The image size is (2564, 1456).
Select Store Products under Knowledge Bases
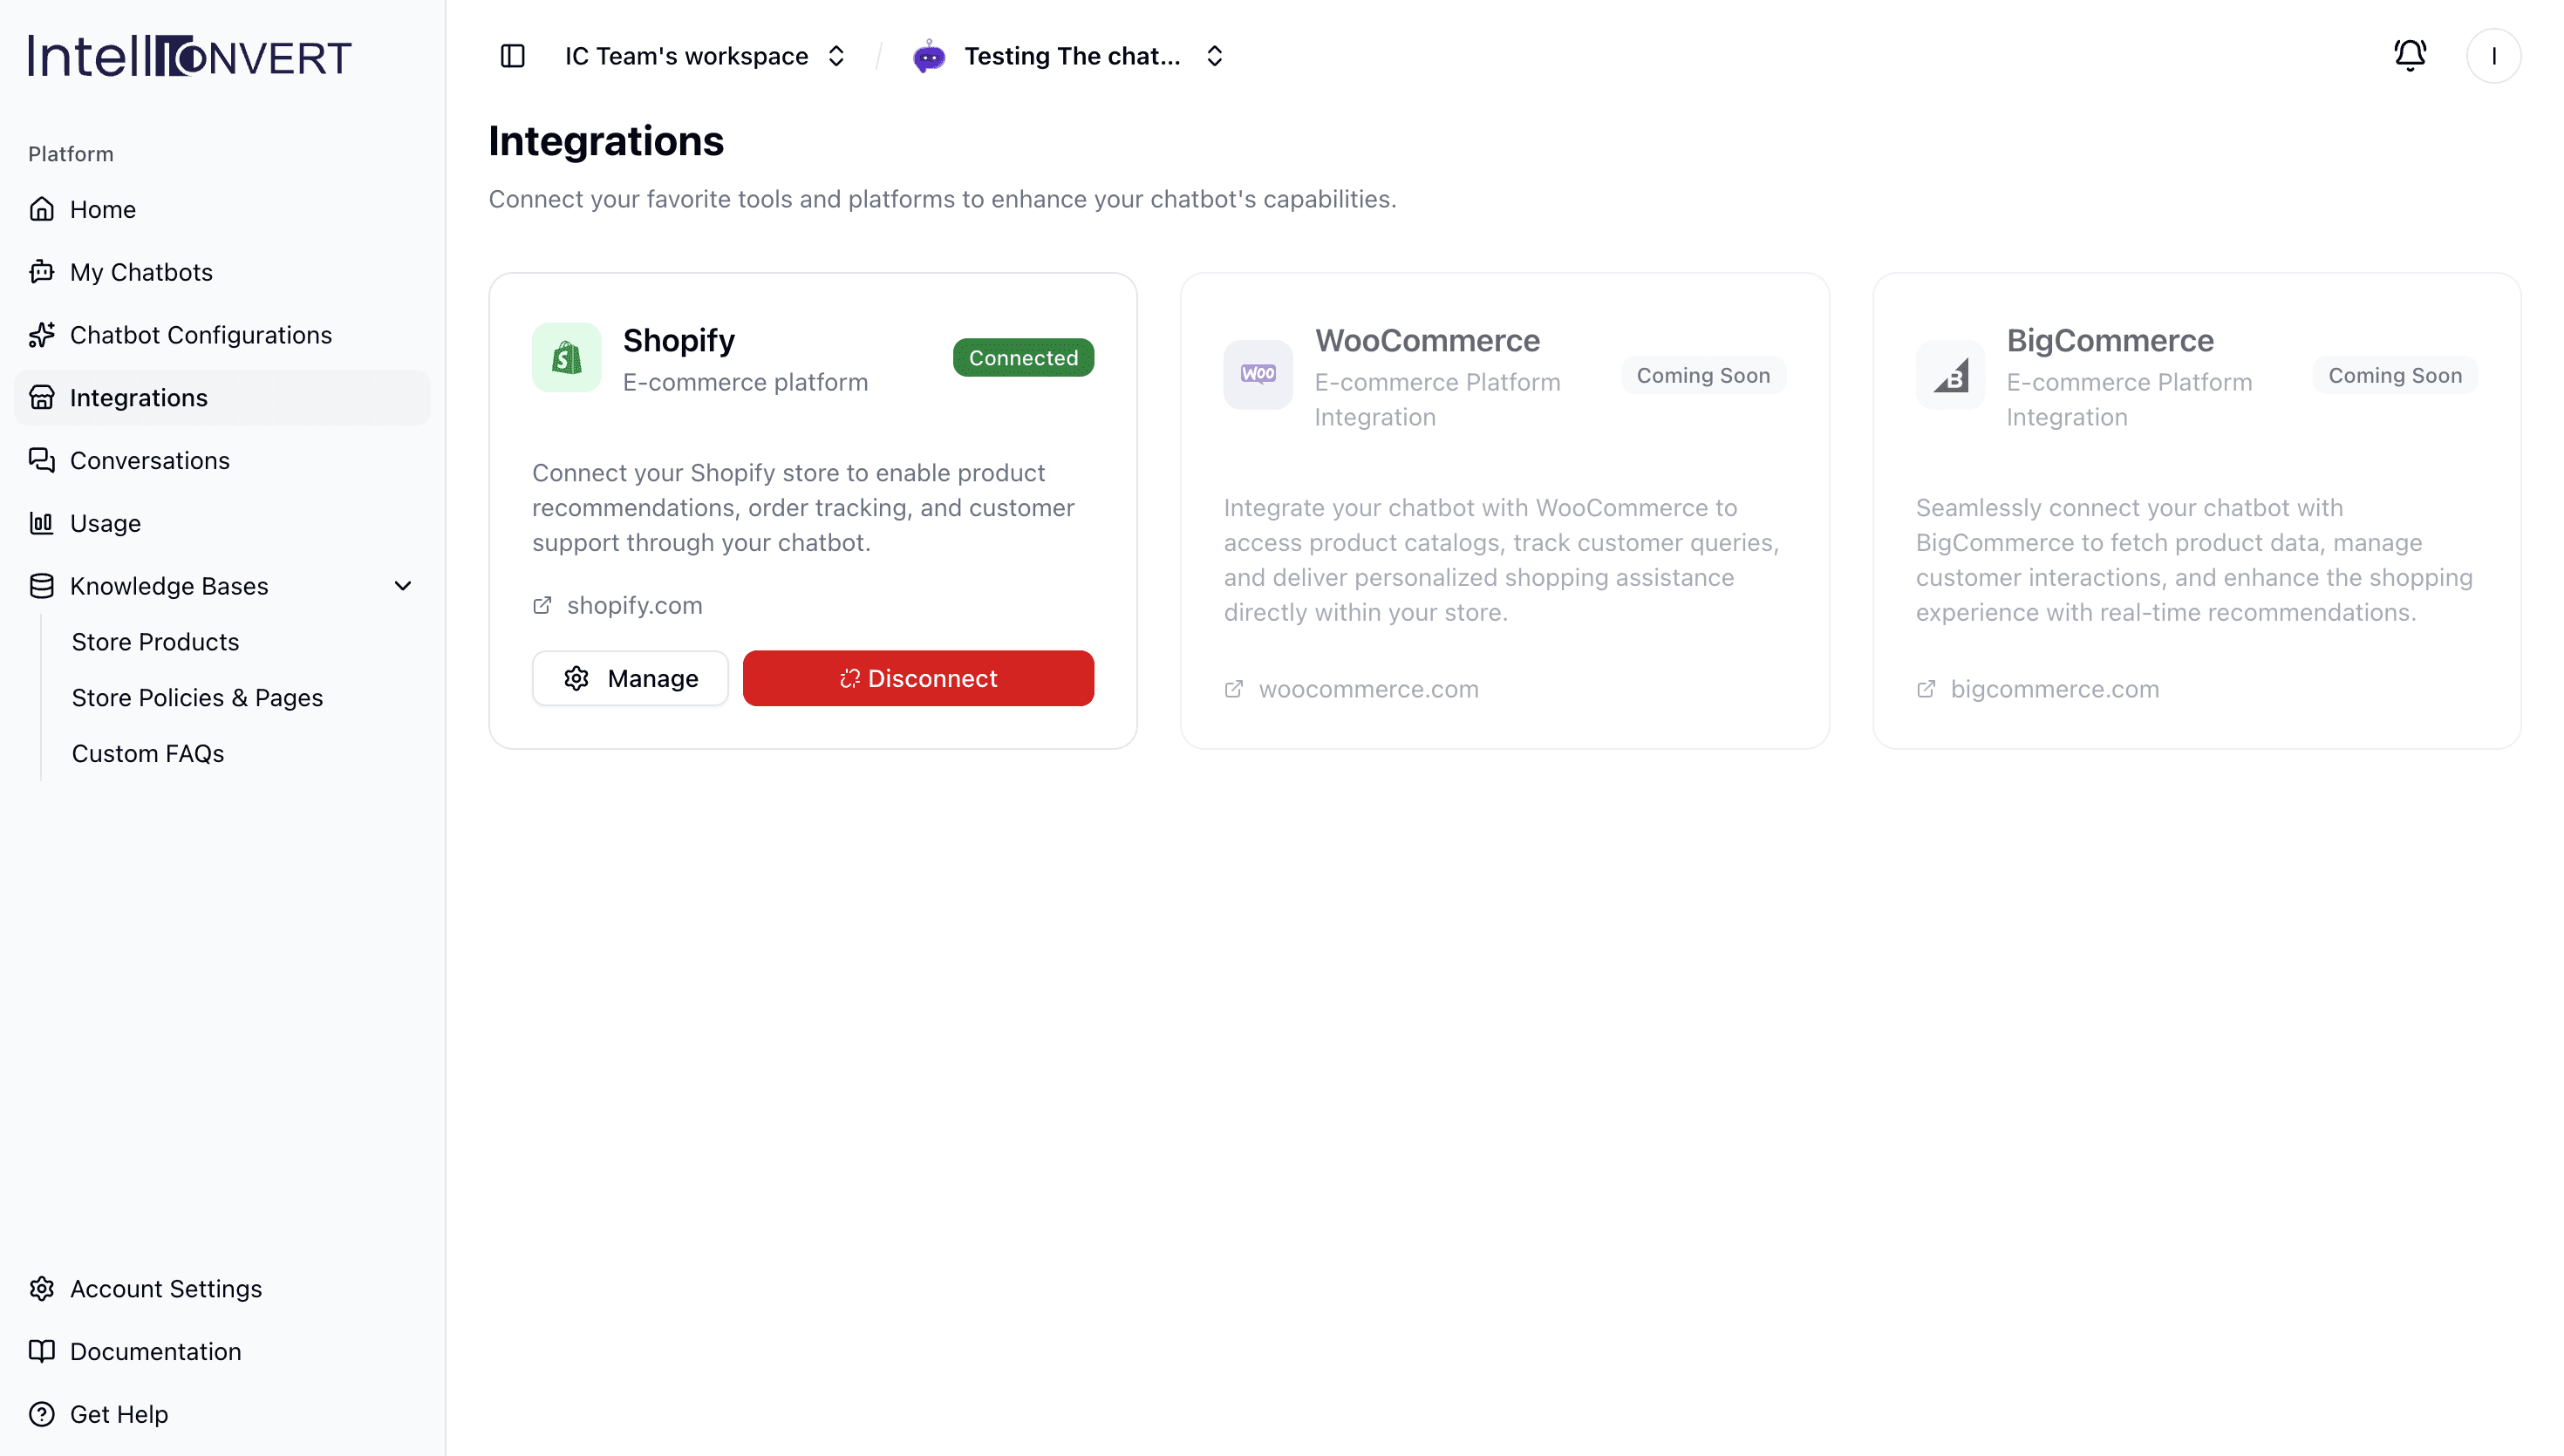[155, 642]
